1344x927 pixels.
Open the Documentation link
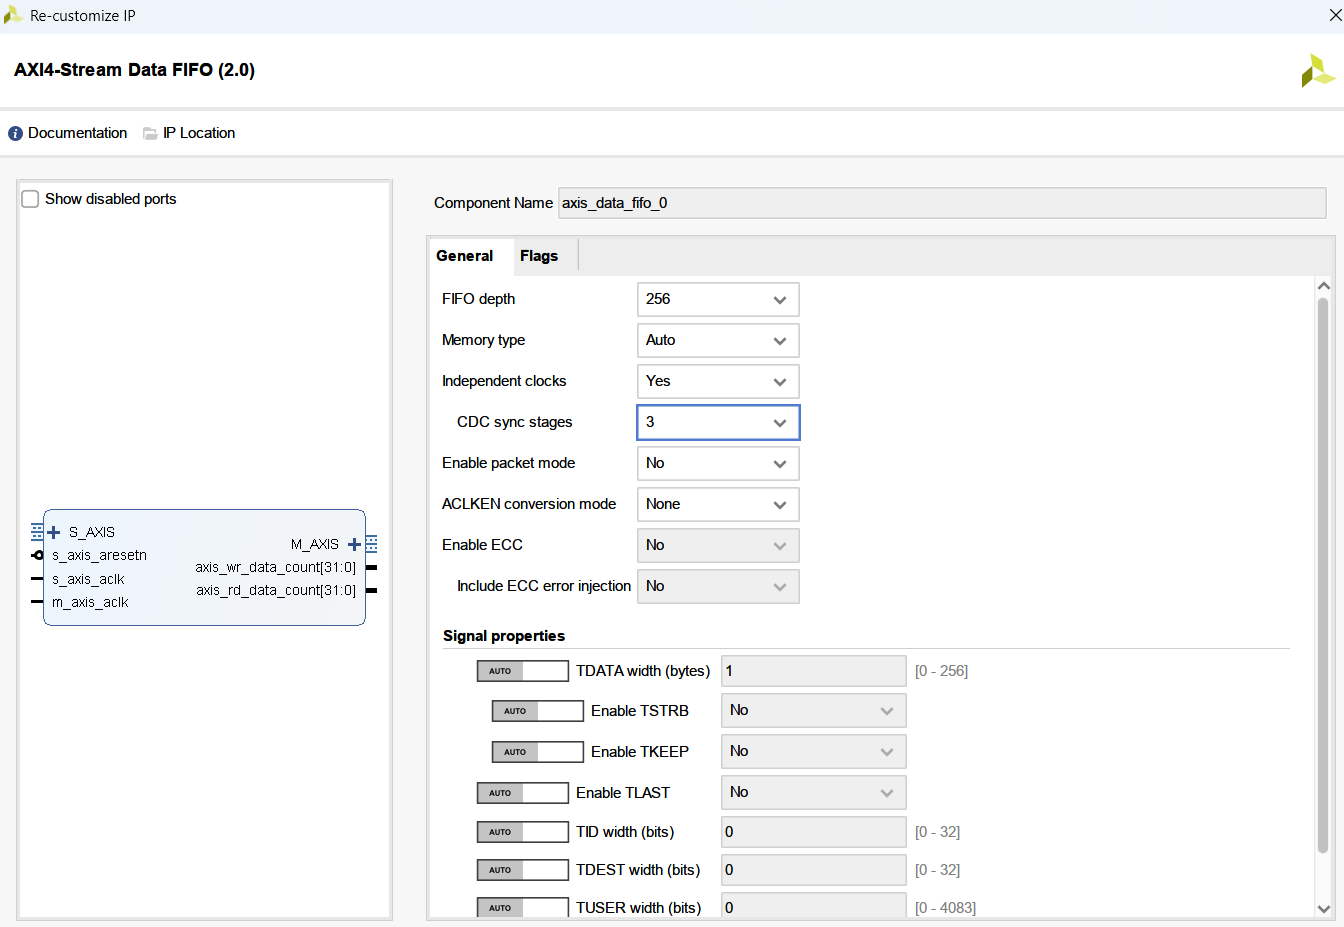click(x=77, y=133)
